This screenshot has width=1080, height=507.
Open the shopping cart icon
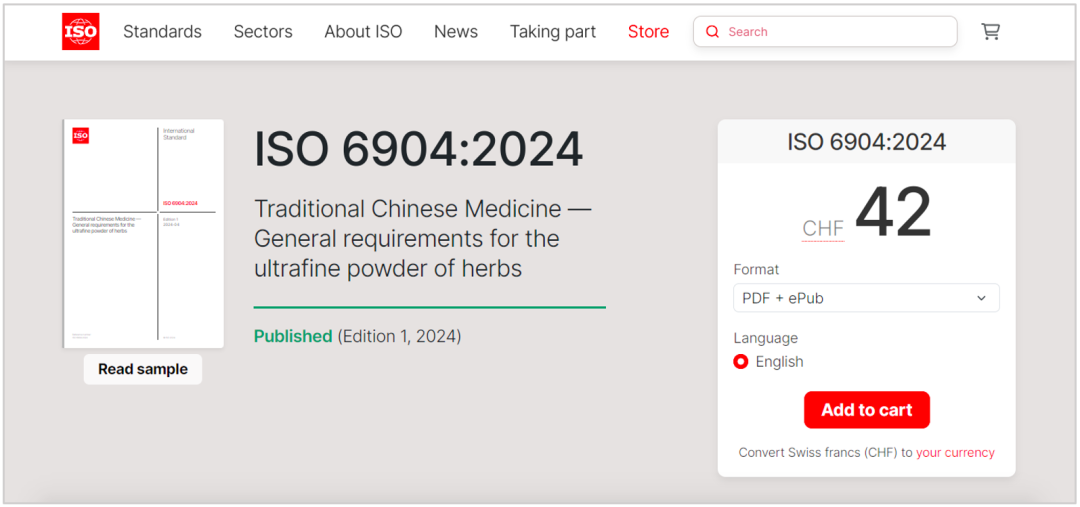coord(990,32)
